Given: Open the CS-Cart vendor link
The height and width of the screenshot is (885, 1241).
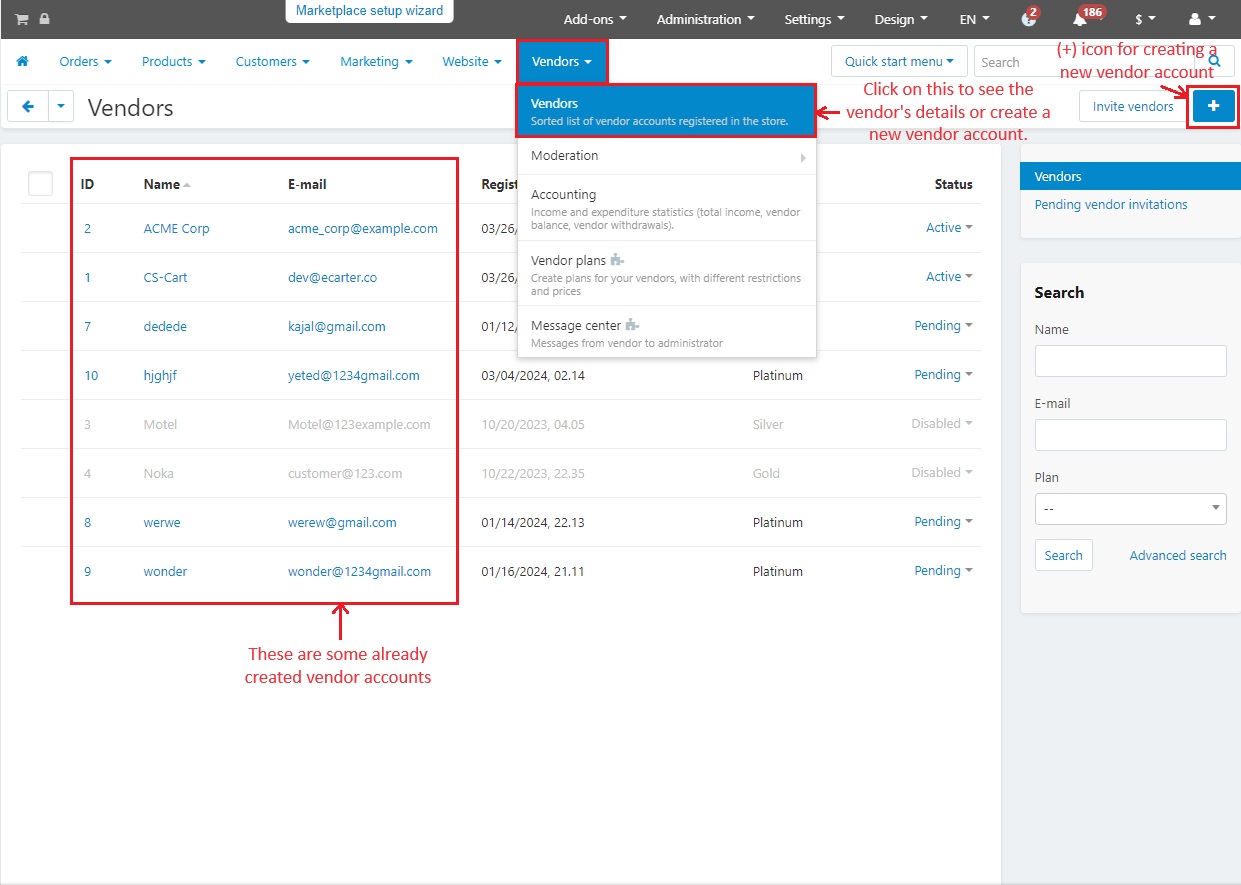Looking at the screenshot, I should (165, 277).
